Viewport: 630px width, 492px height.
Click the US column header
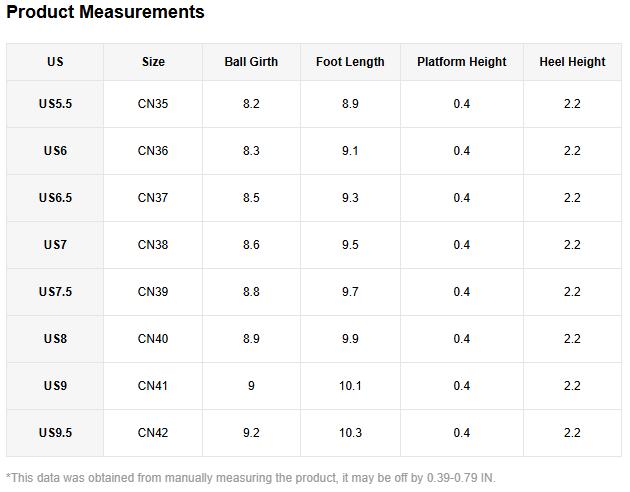coord(55,62)
